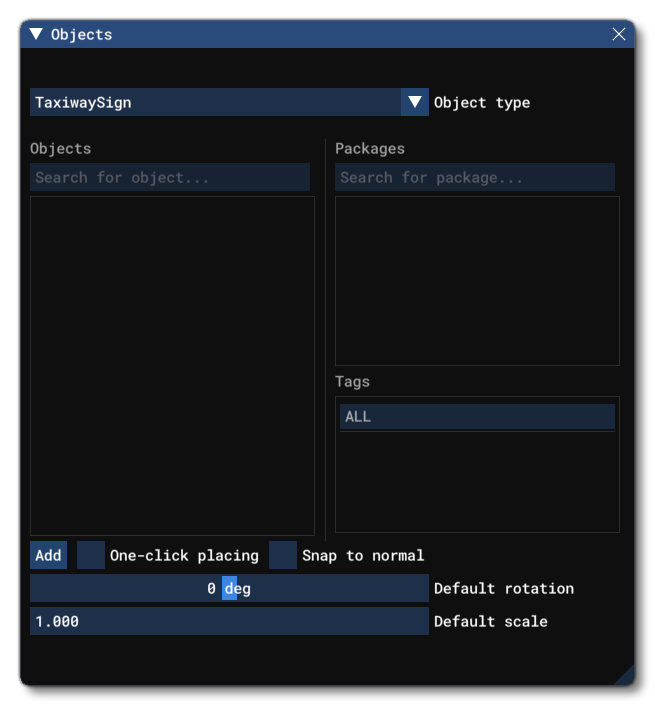The height and width of the screenshot is (706, 655).
Task: Focus the Search for object field
Action: 170,178
